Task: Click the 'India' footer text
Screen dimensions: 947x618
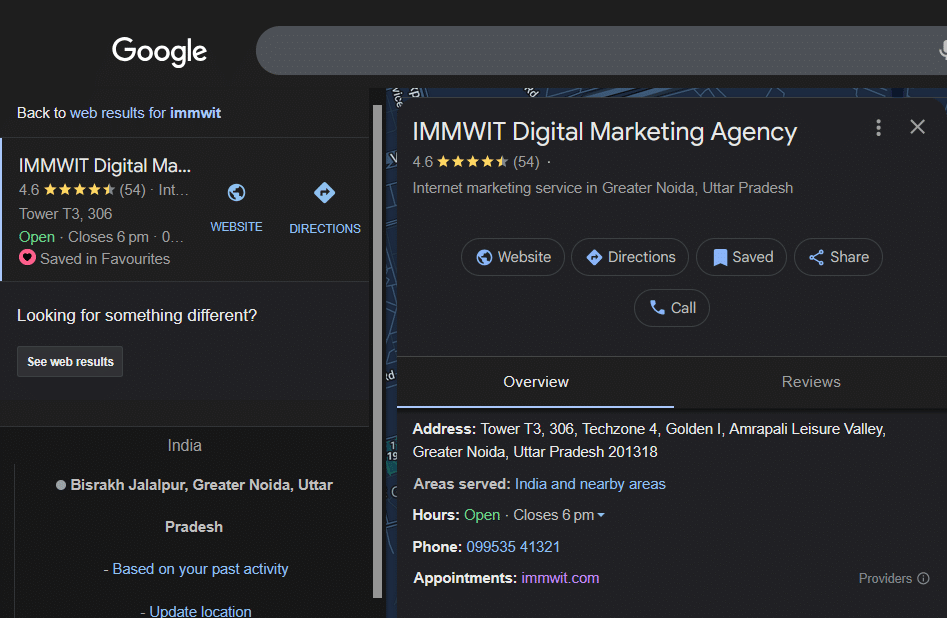Action: click(184, 445)
